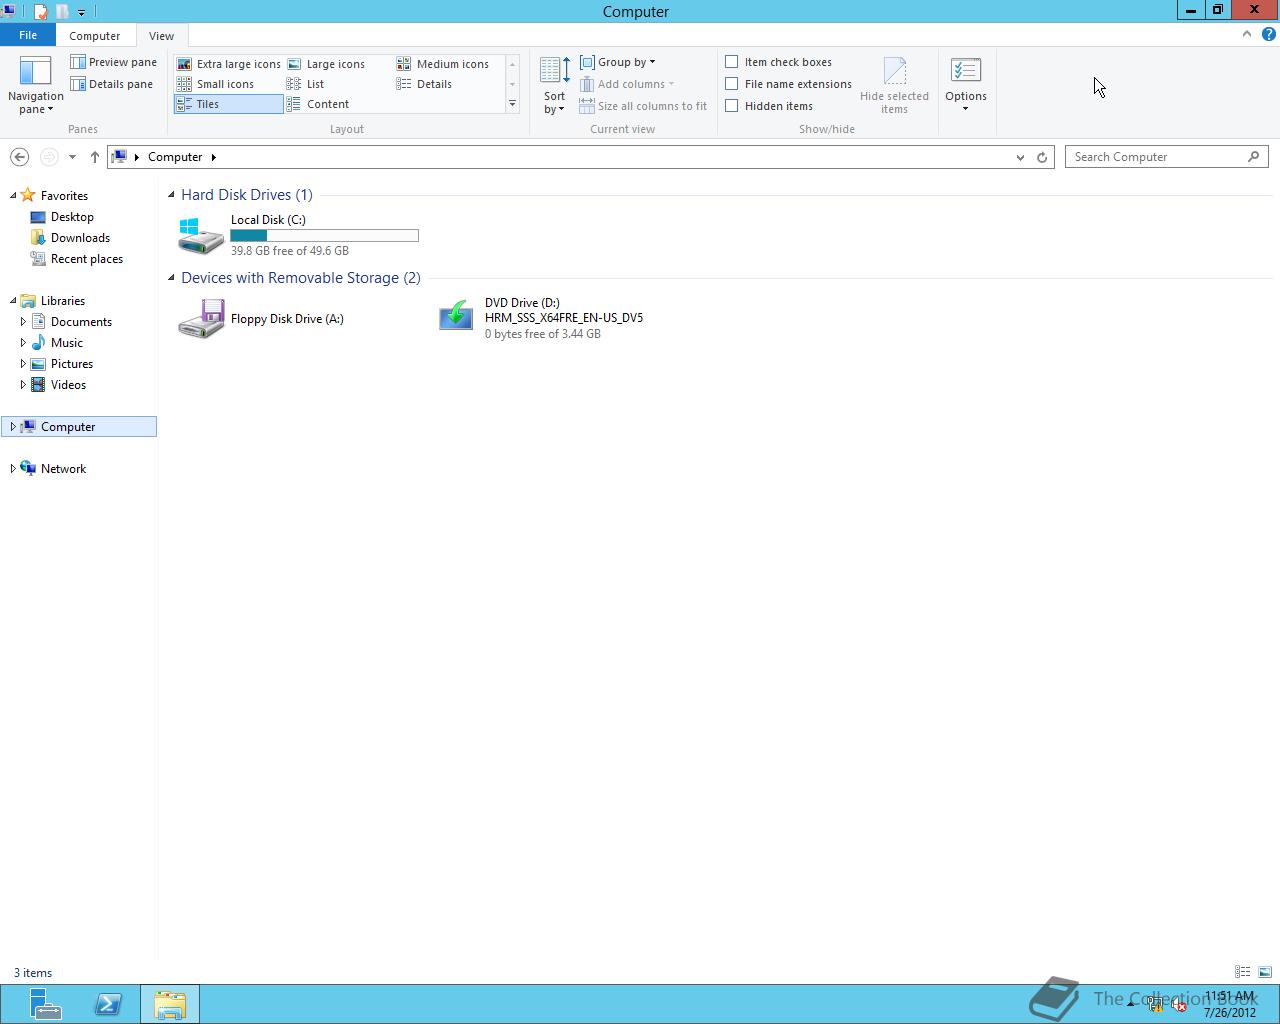Open the recent locations dropdown arrow
The image size is (1280, 1024).
point(72,157)
